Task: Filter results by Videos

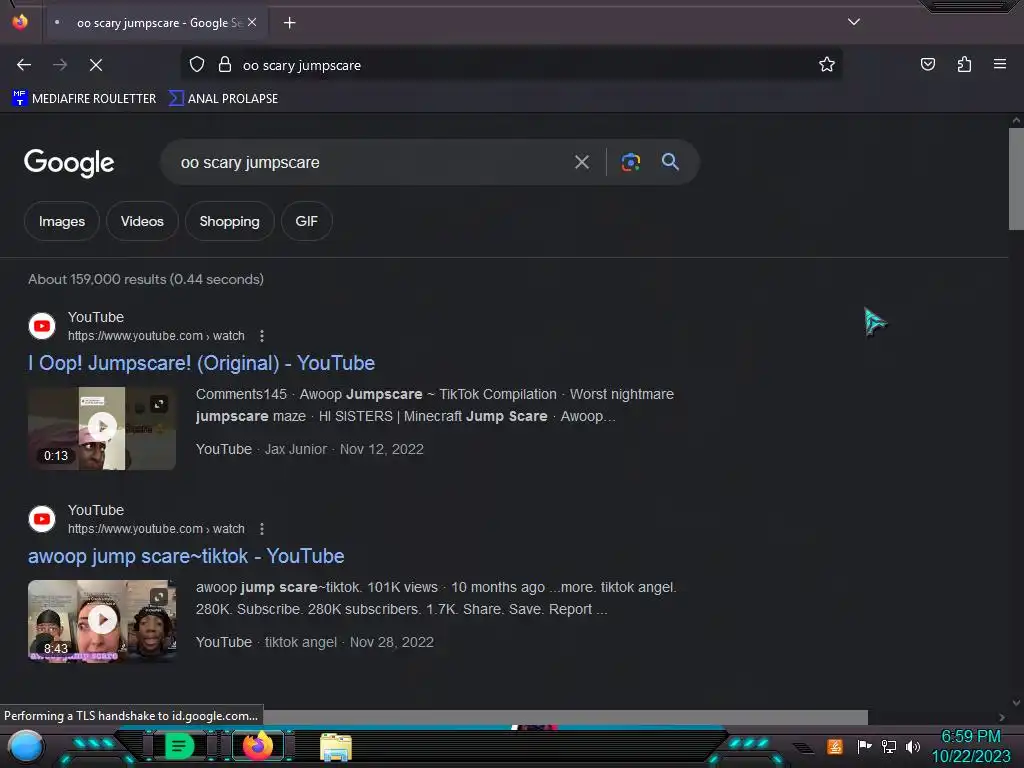Action: tap(142, 221)
